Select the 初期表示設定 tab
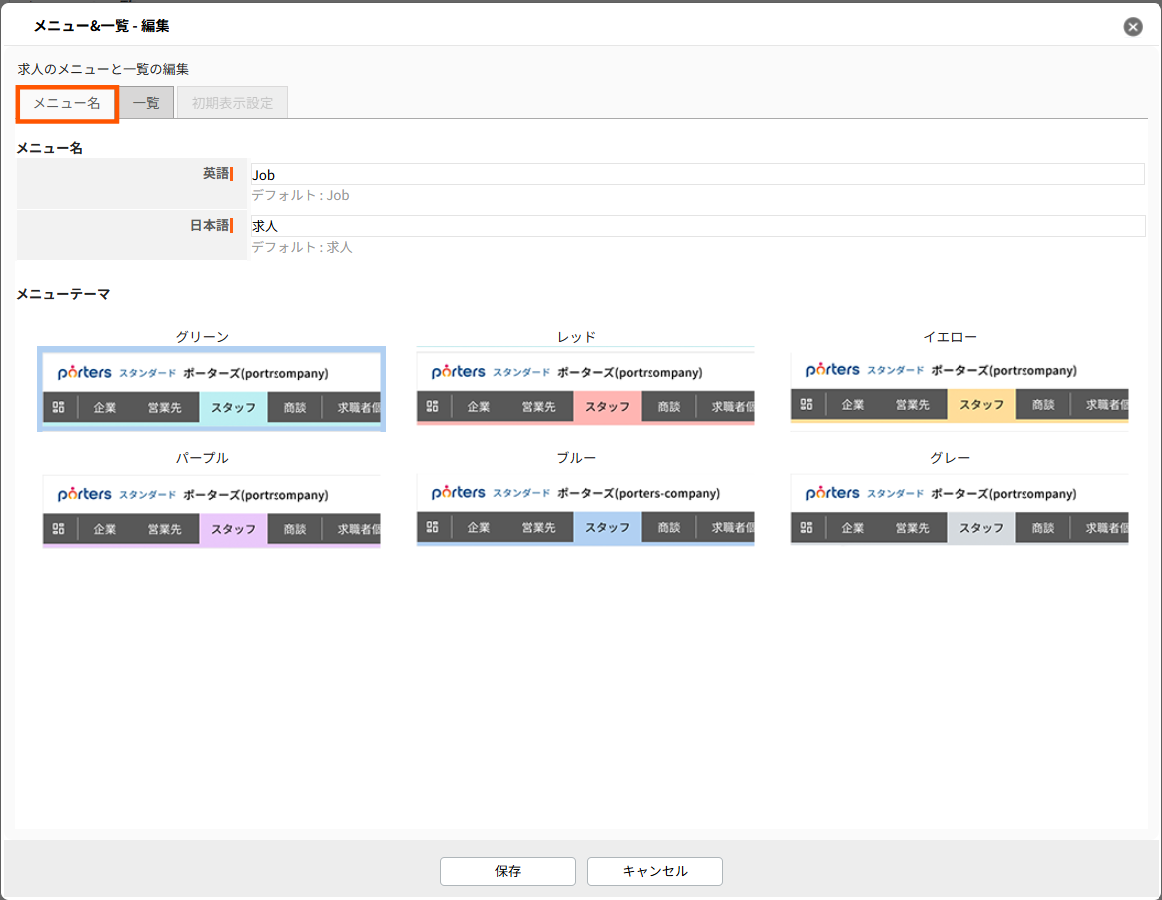 (232, 103)
